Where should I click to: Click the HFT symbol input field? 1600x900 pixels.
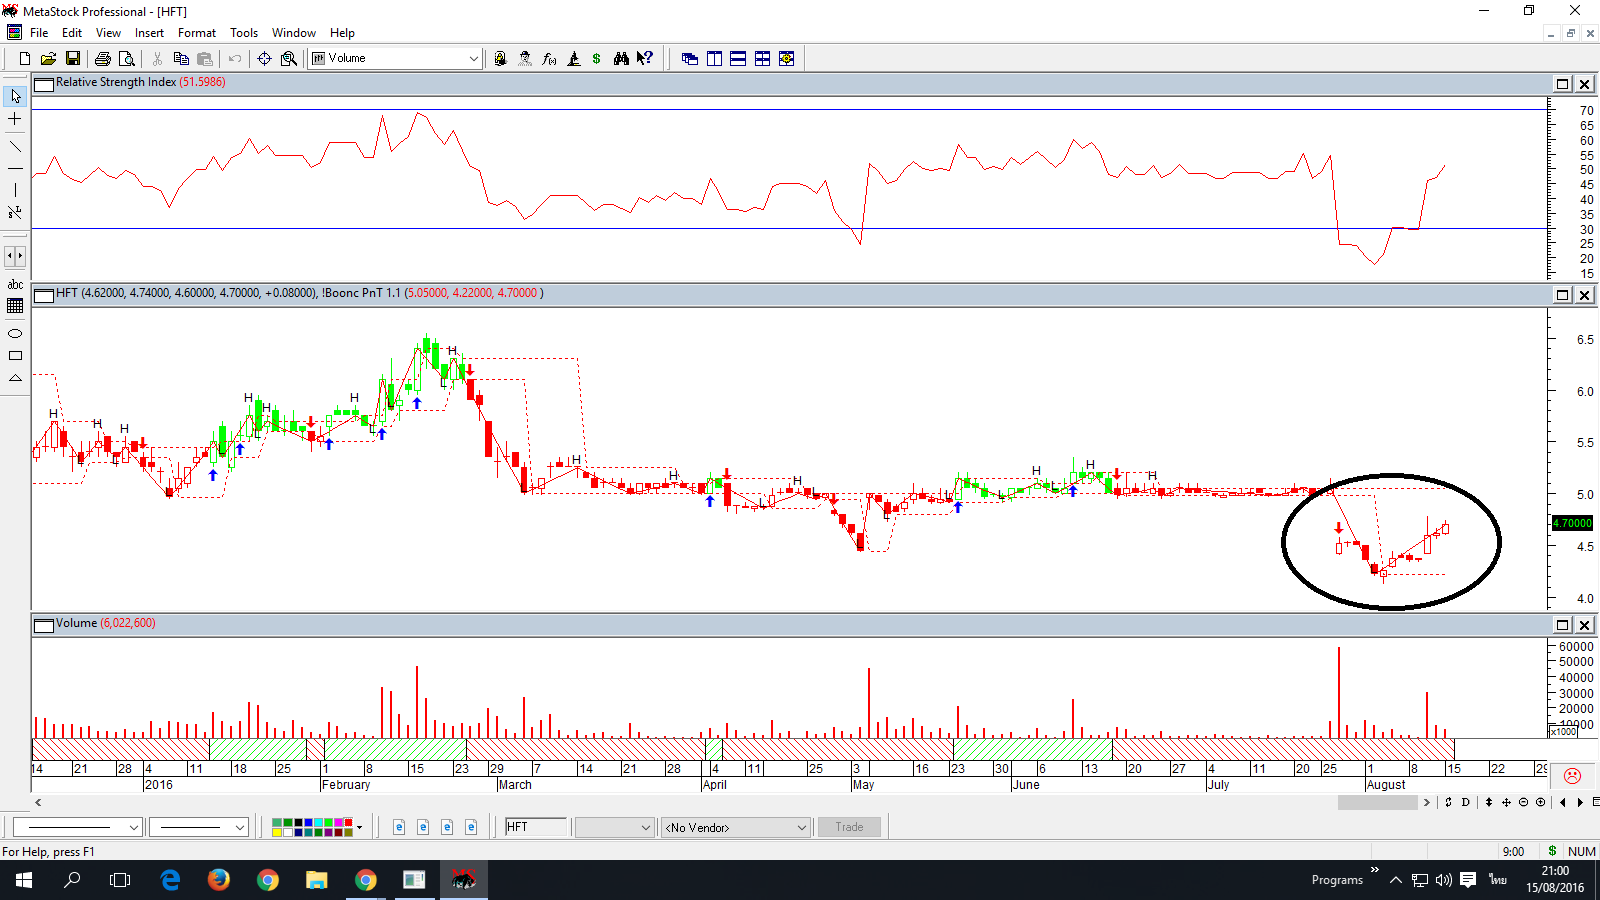pyautogui.click(x=535, y=827)
